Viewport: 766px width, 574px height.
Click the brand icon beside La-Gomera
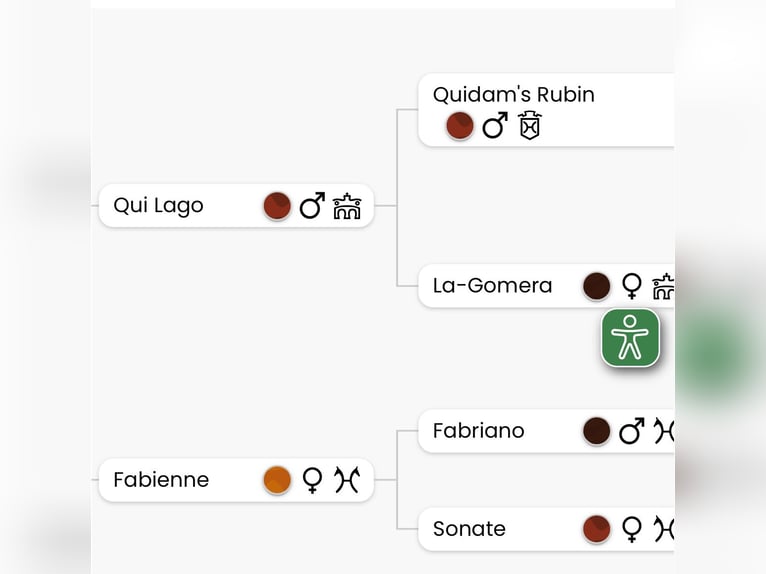[663, 286]
